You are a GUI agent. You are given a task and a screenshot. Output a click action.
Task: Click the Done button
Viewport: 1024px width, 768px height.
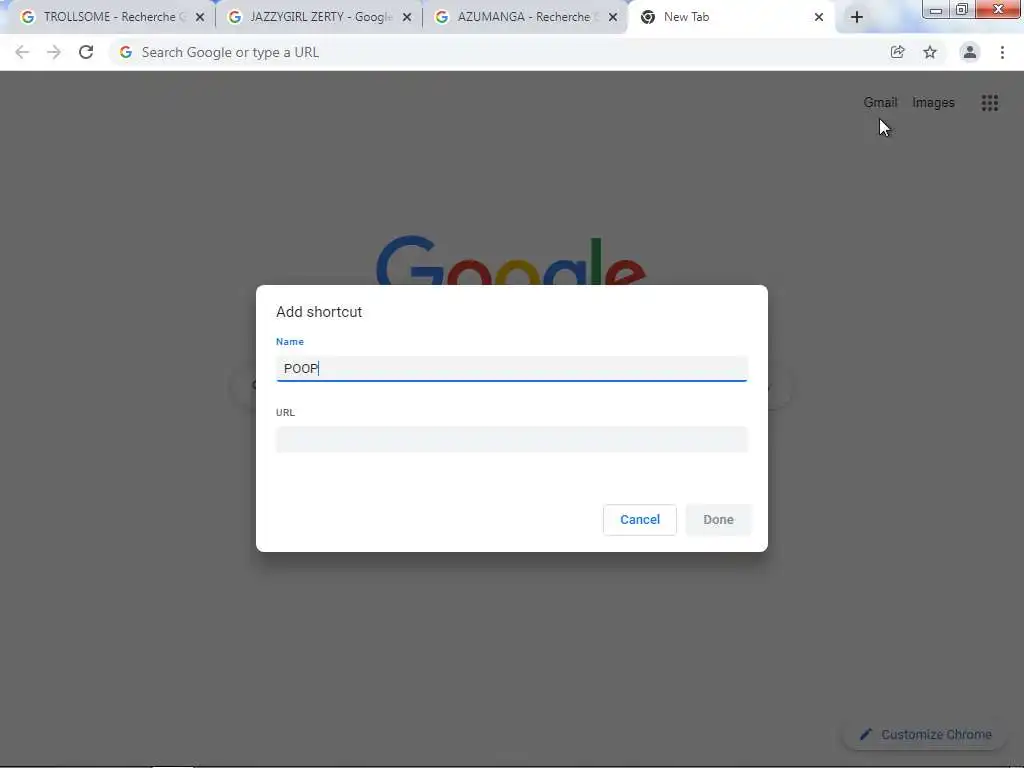point(718,520)
